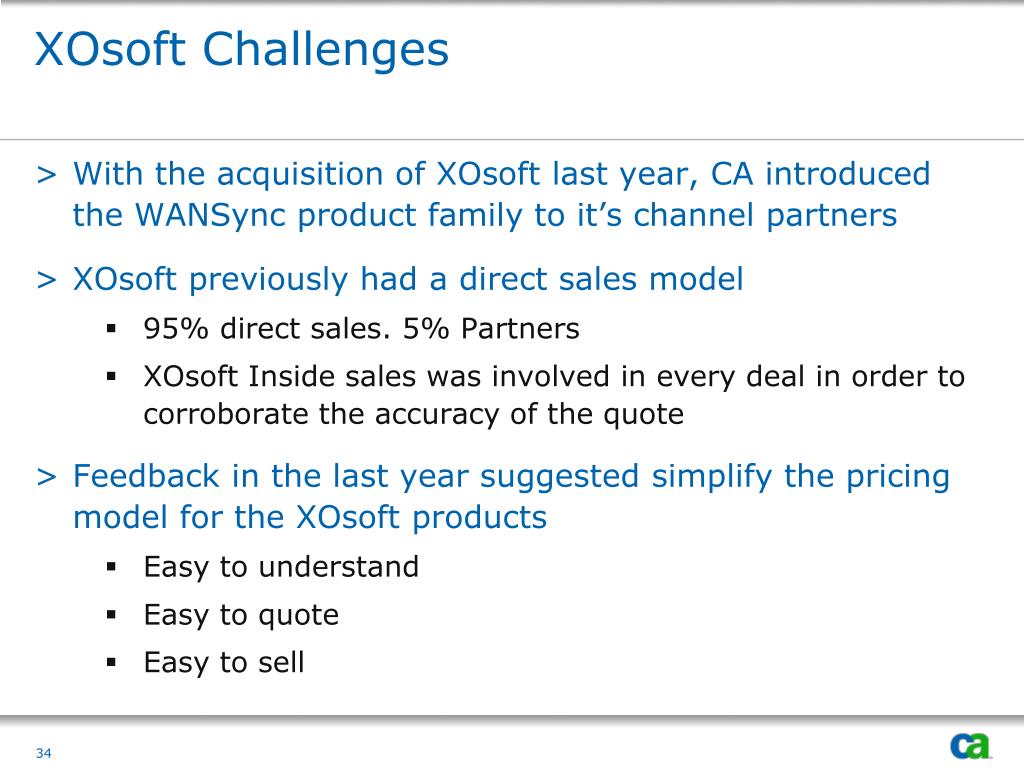Click the square bullet beside 'Easy to sell'
This screenshot has width=1024, height=768.
coord(111,663)
